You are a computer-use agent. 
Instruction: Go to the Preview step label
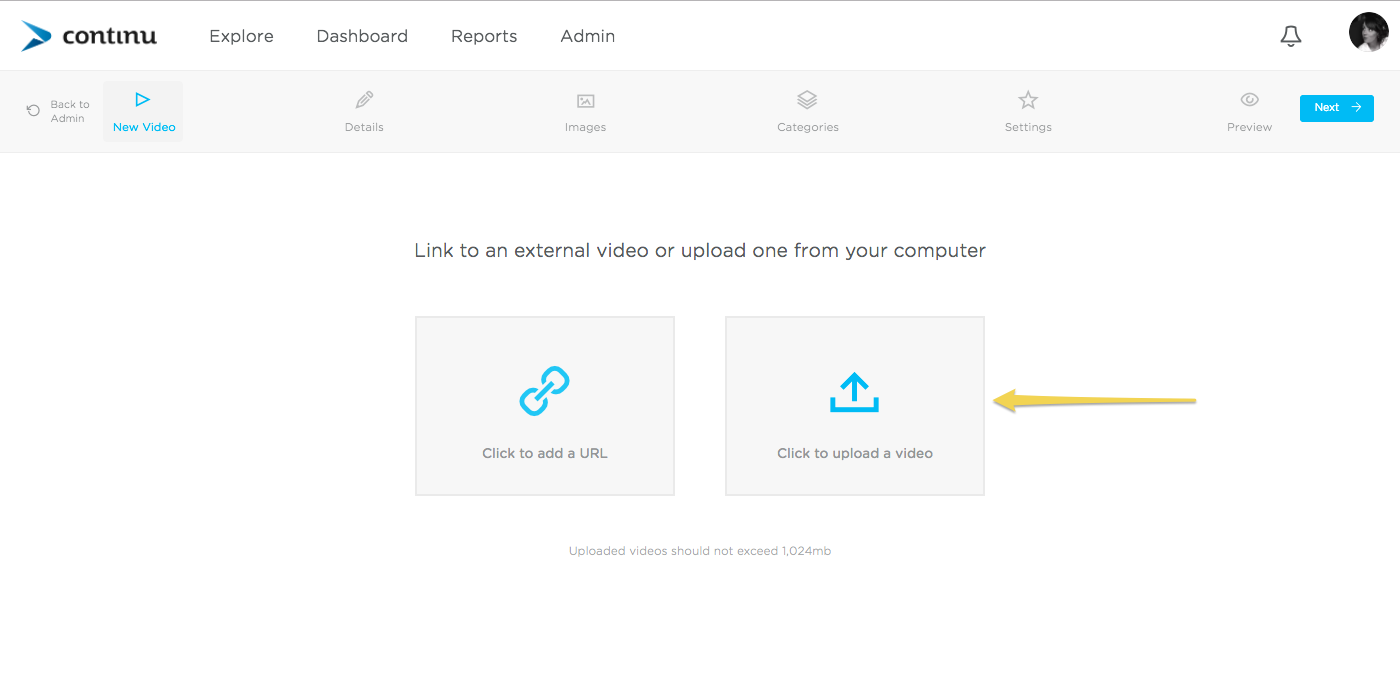[x=1250, y=127]
